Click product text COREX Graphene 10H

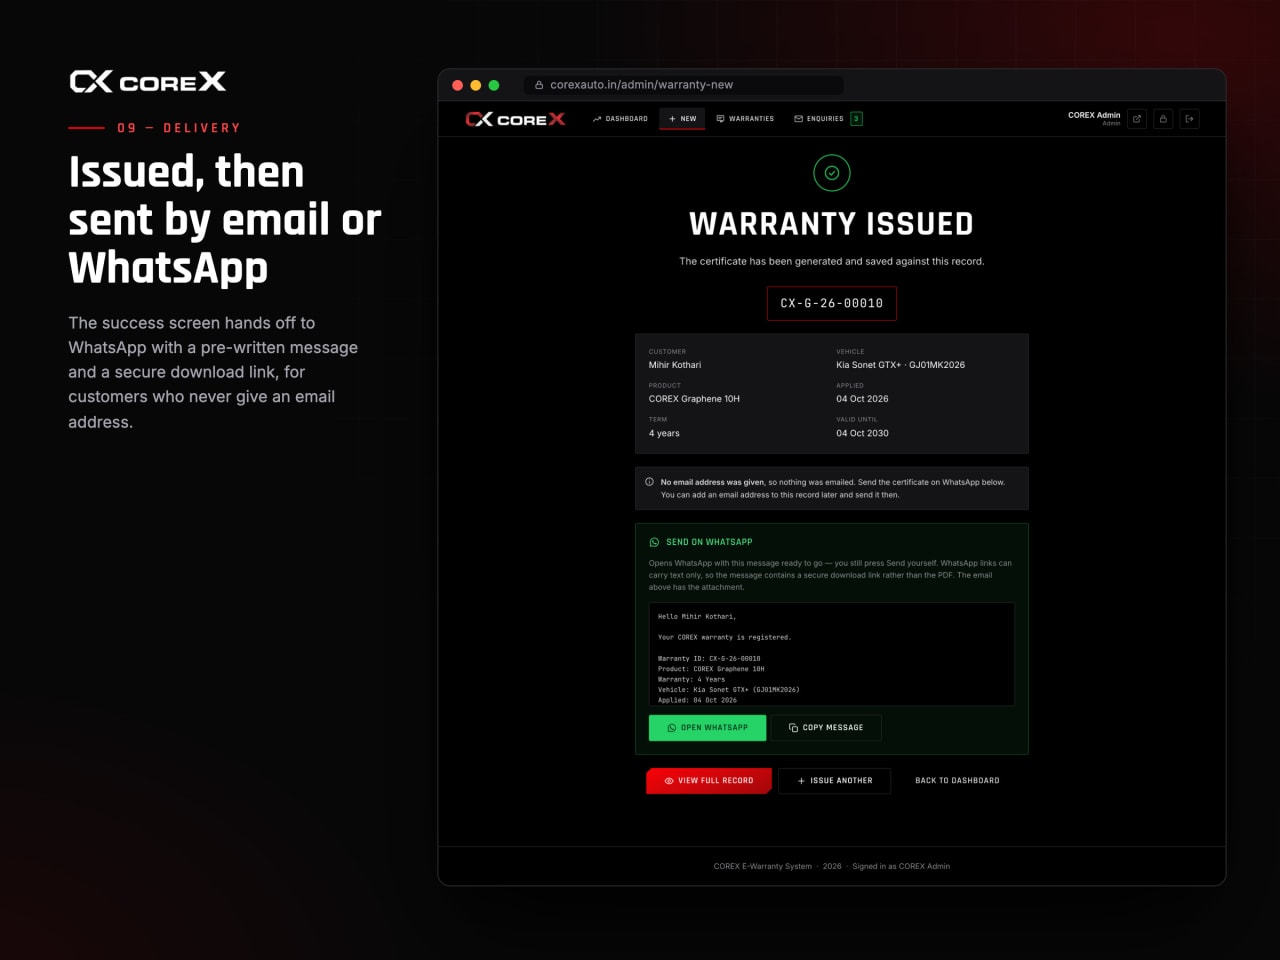point(694,399)
